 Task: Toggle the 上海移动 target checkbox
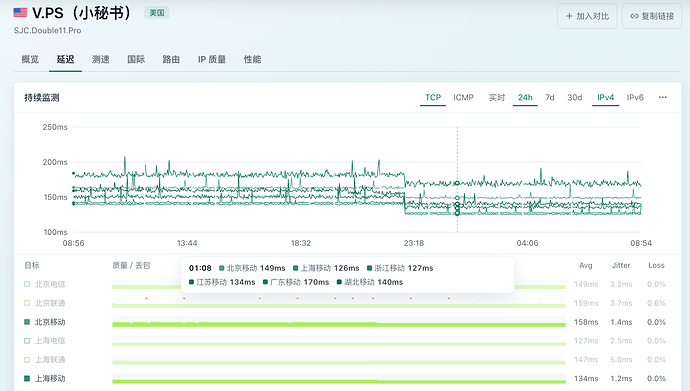(27, 378)
